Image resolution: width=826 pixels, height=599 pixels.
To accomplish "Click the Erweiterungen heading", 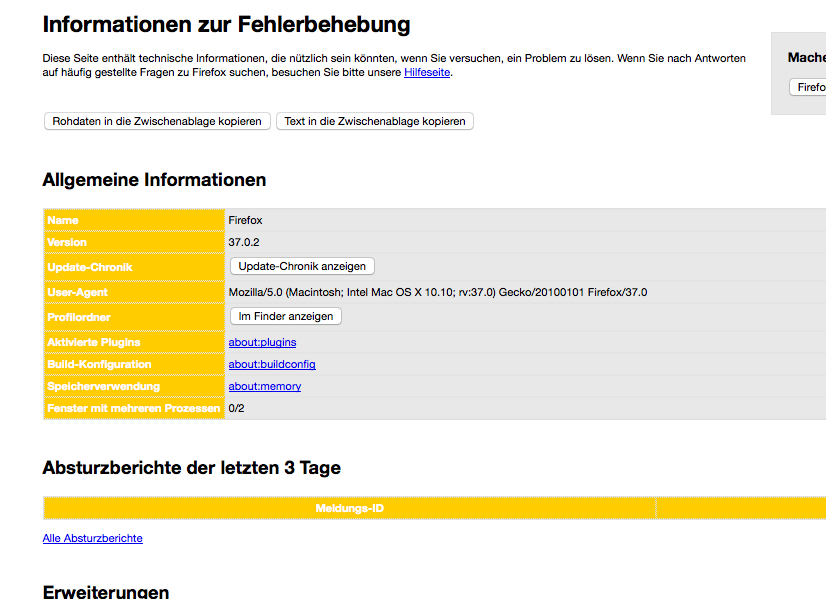I will point(106,591).
